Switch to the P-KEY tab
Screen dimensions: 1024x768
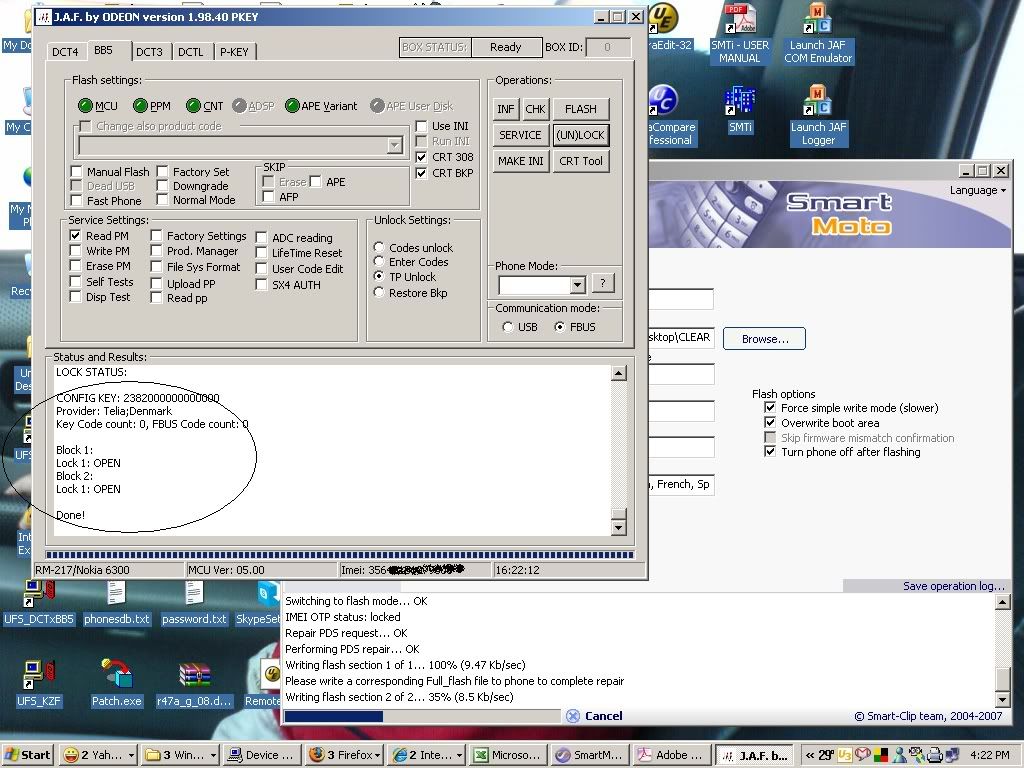(234, 52)
